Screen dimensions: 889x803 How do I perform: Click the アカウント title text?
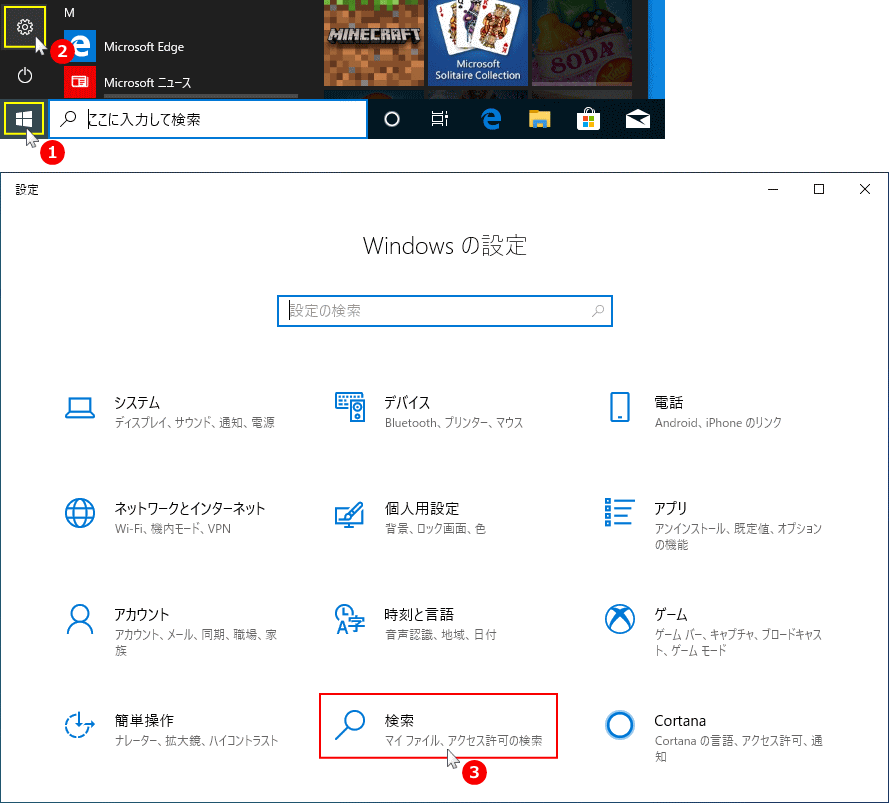point(142,615)
